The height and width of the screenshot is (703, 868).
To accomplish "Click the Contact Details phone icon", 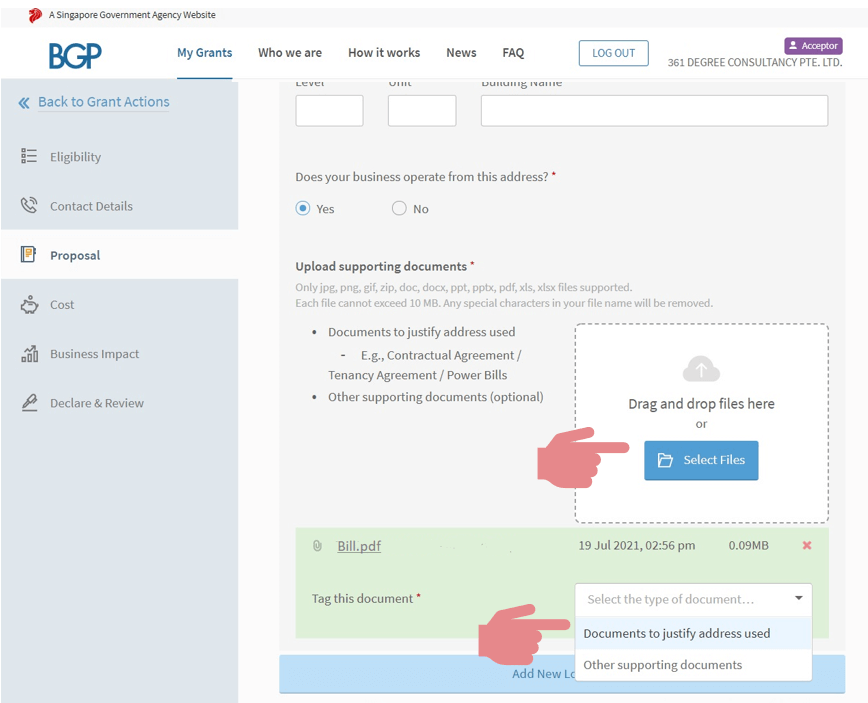I will click(29, 206).
